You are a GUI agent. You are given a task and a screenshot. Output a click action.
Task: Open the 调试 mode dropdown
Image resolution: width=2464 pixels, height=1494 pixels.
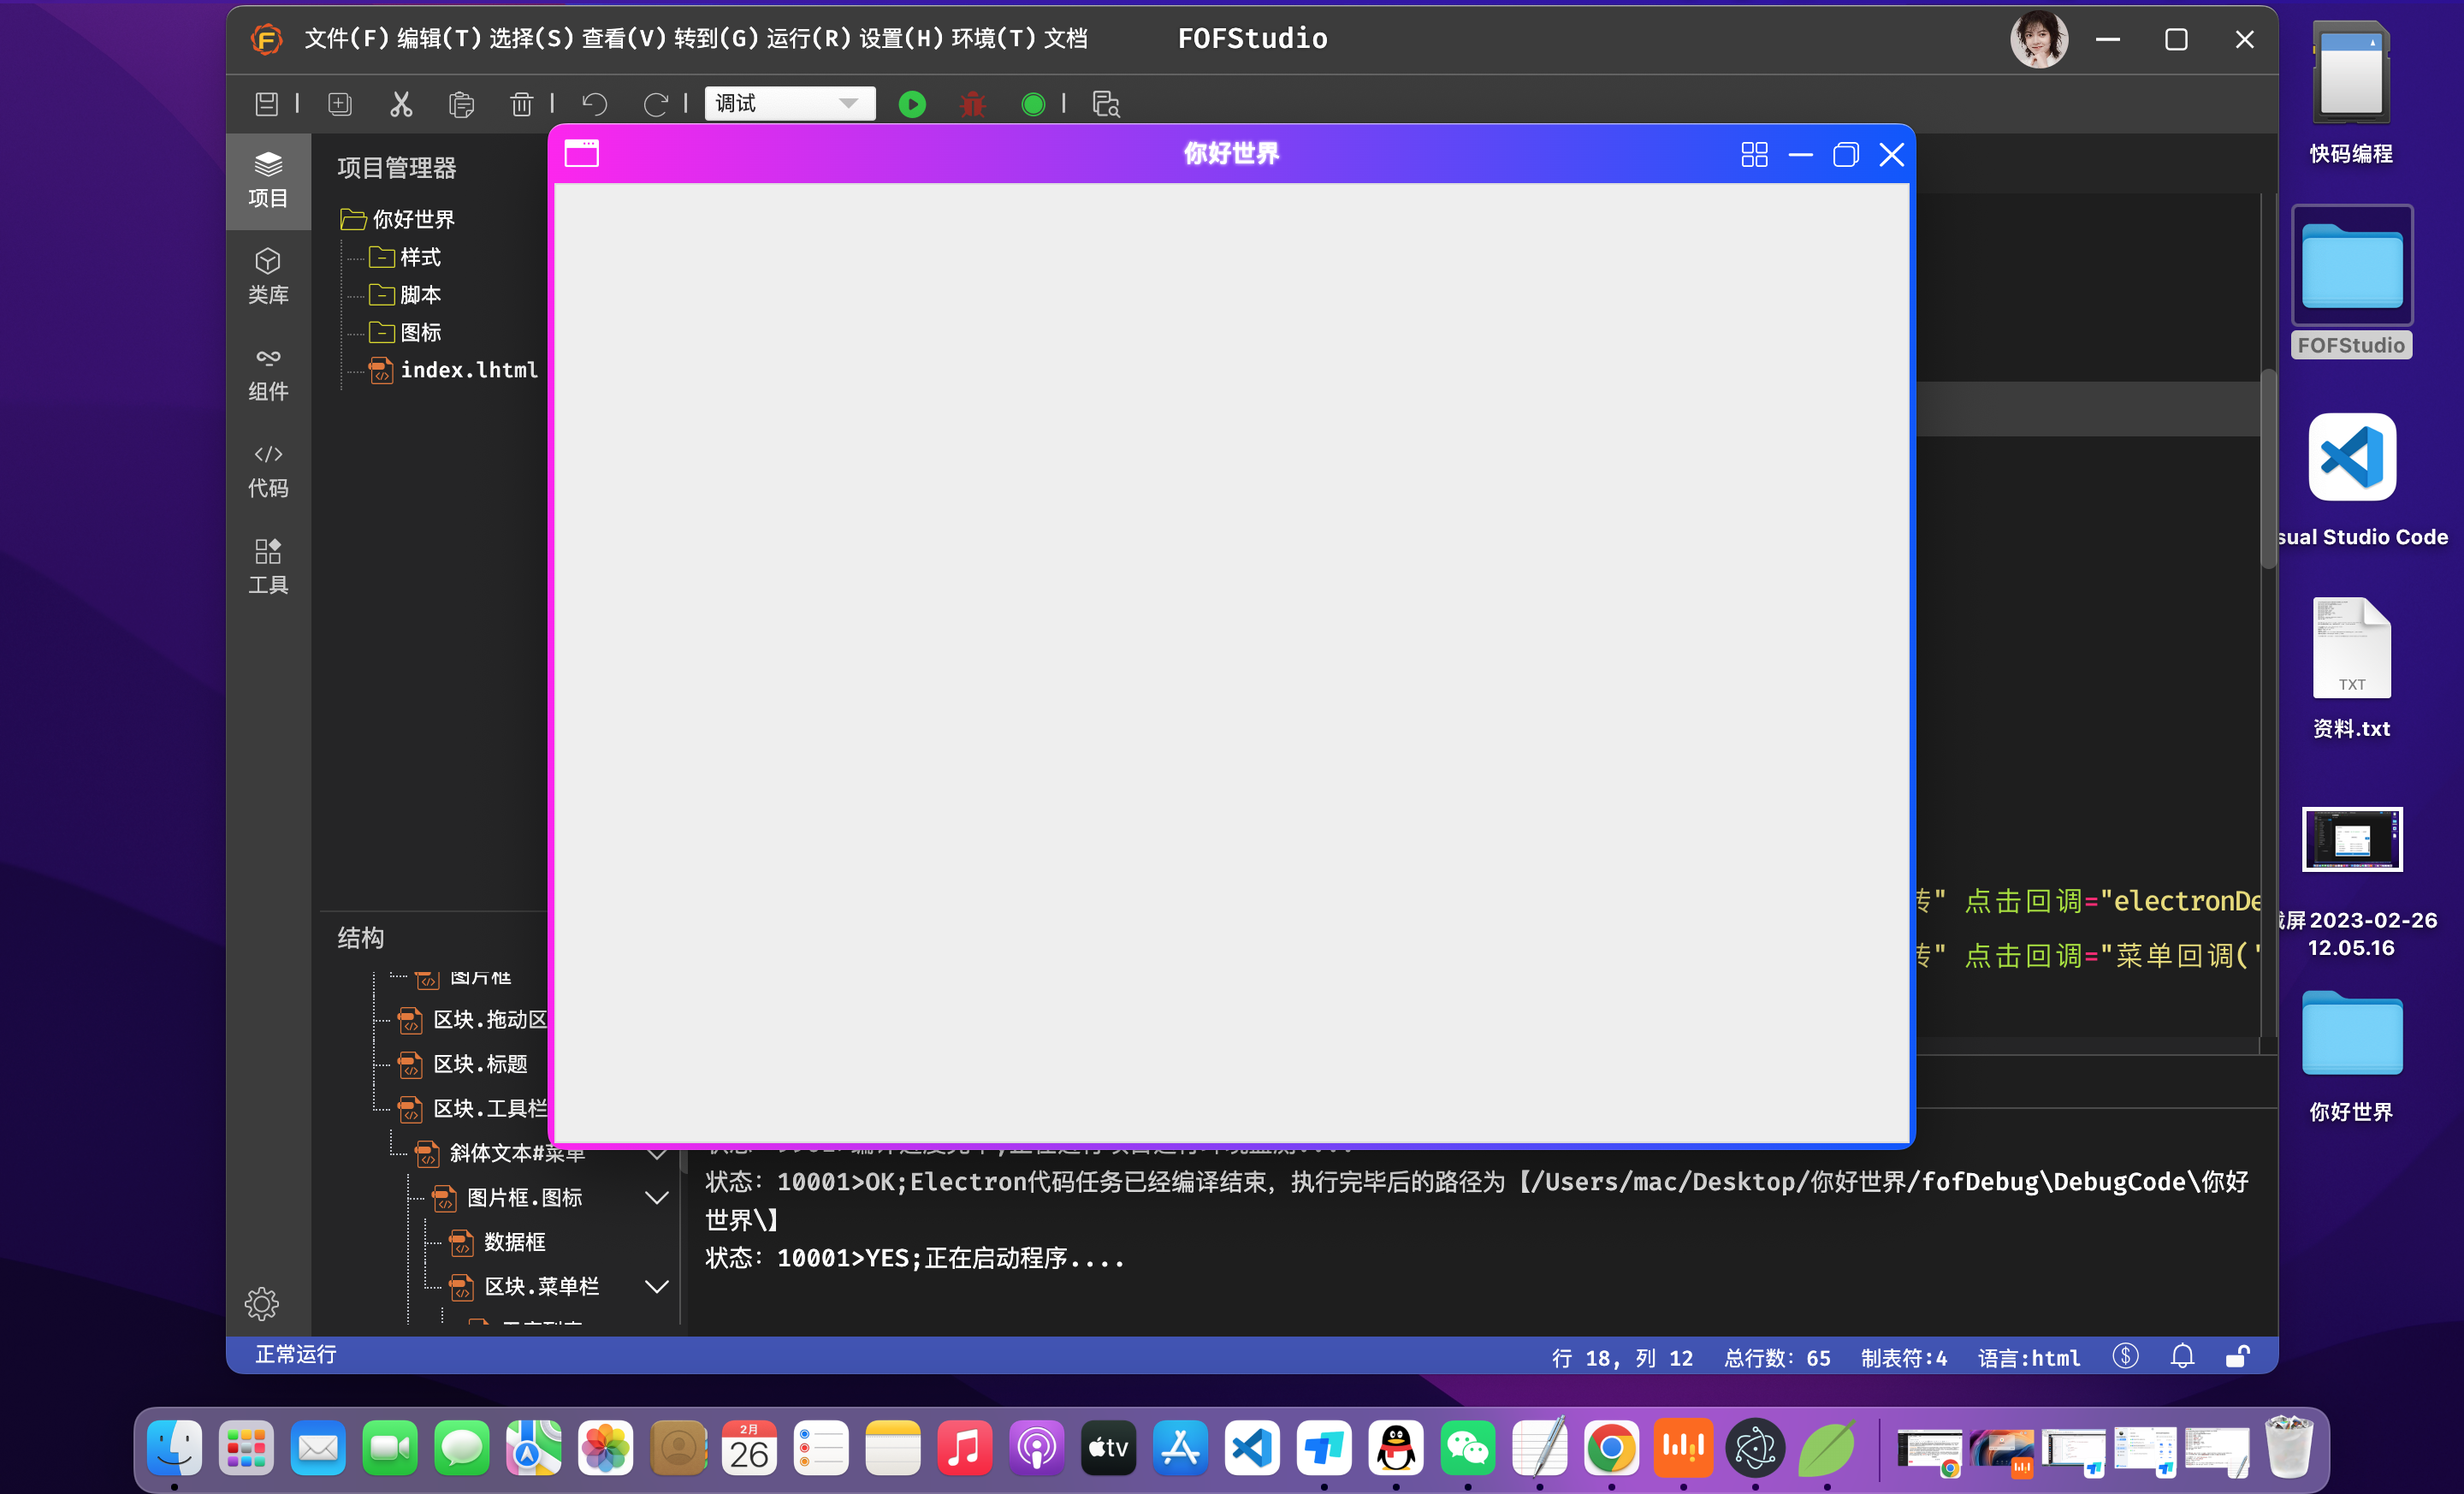[x=790, y=103]
